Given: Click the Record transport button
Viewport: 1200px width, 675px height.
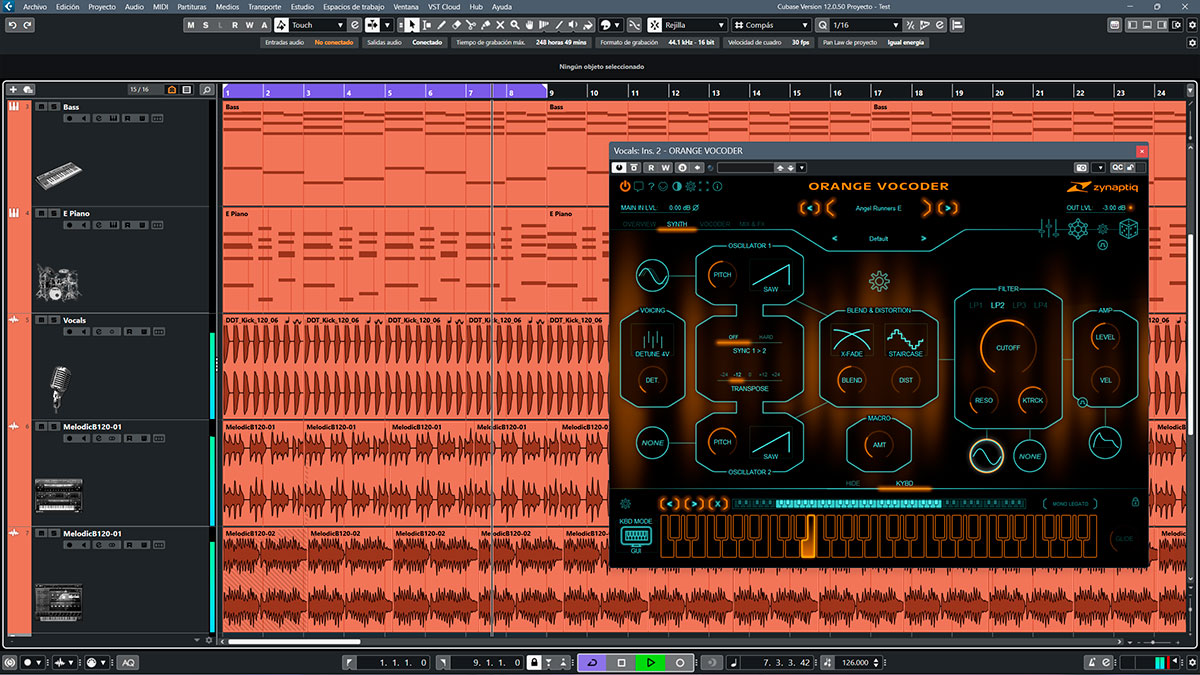Looking at the screenshot, I should 680,662.
